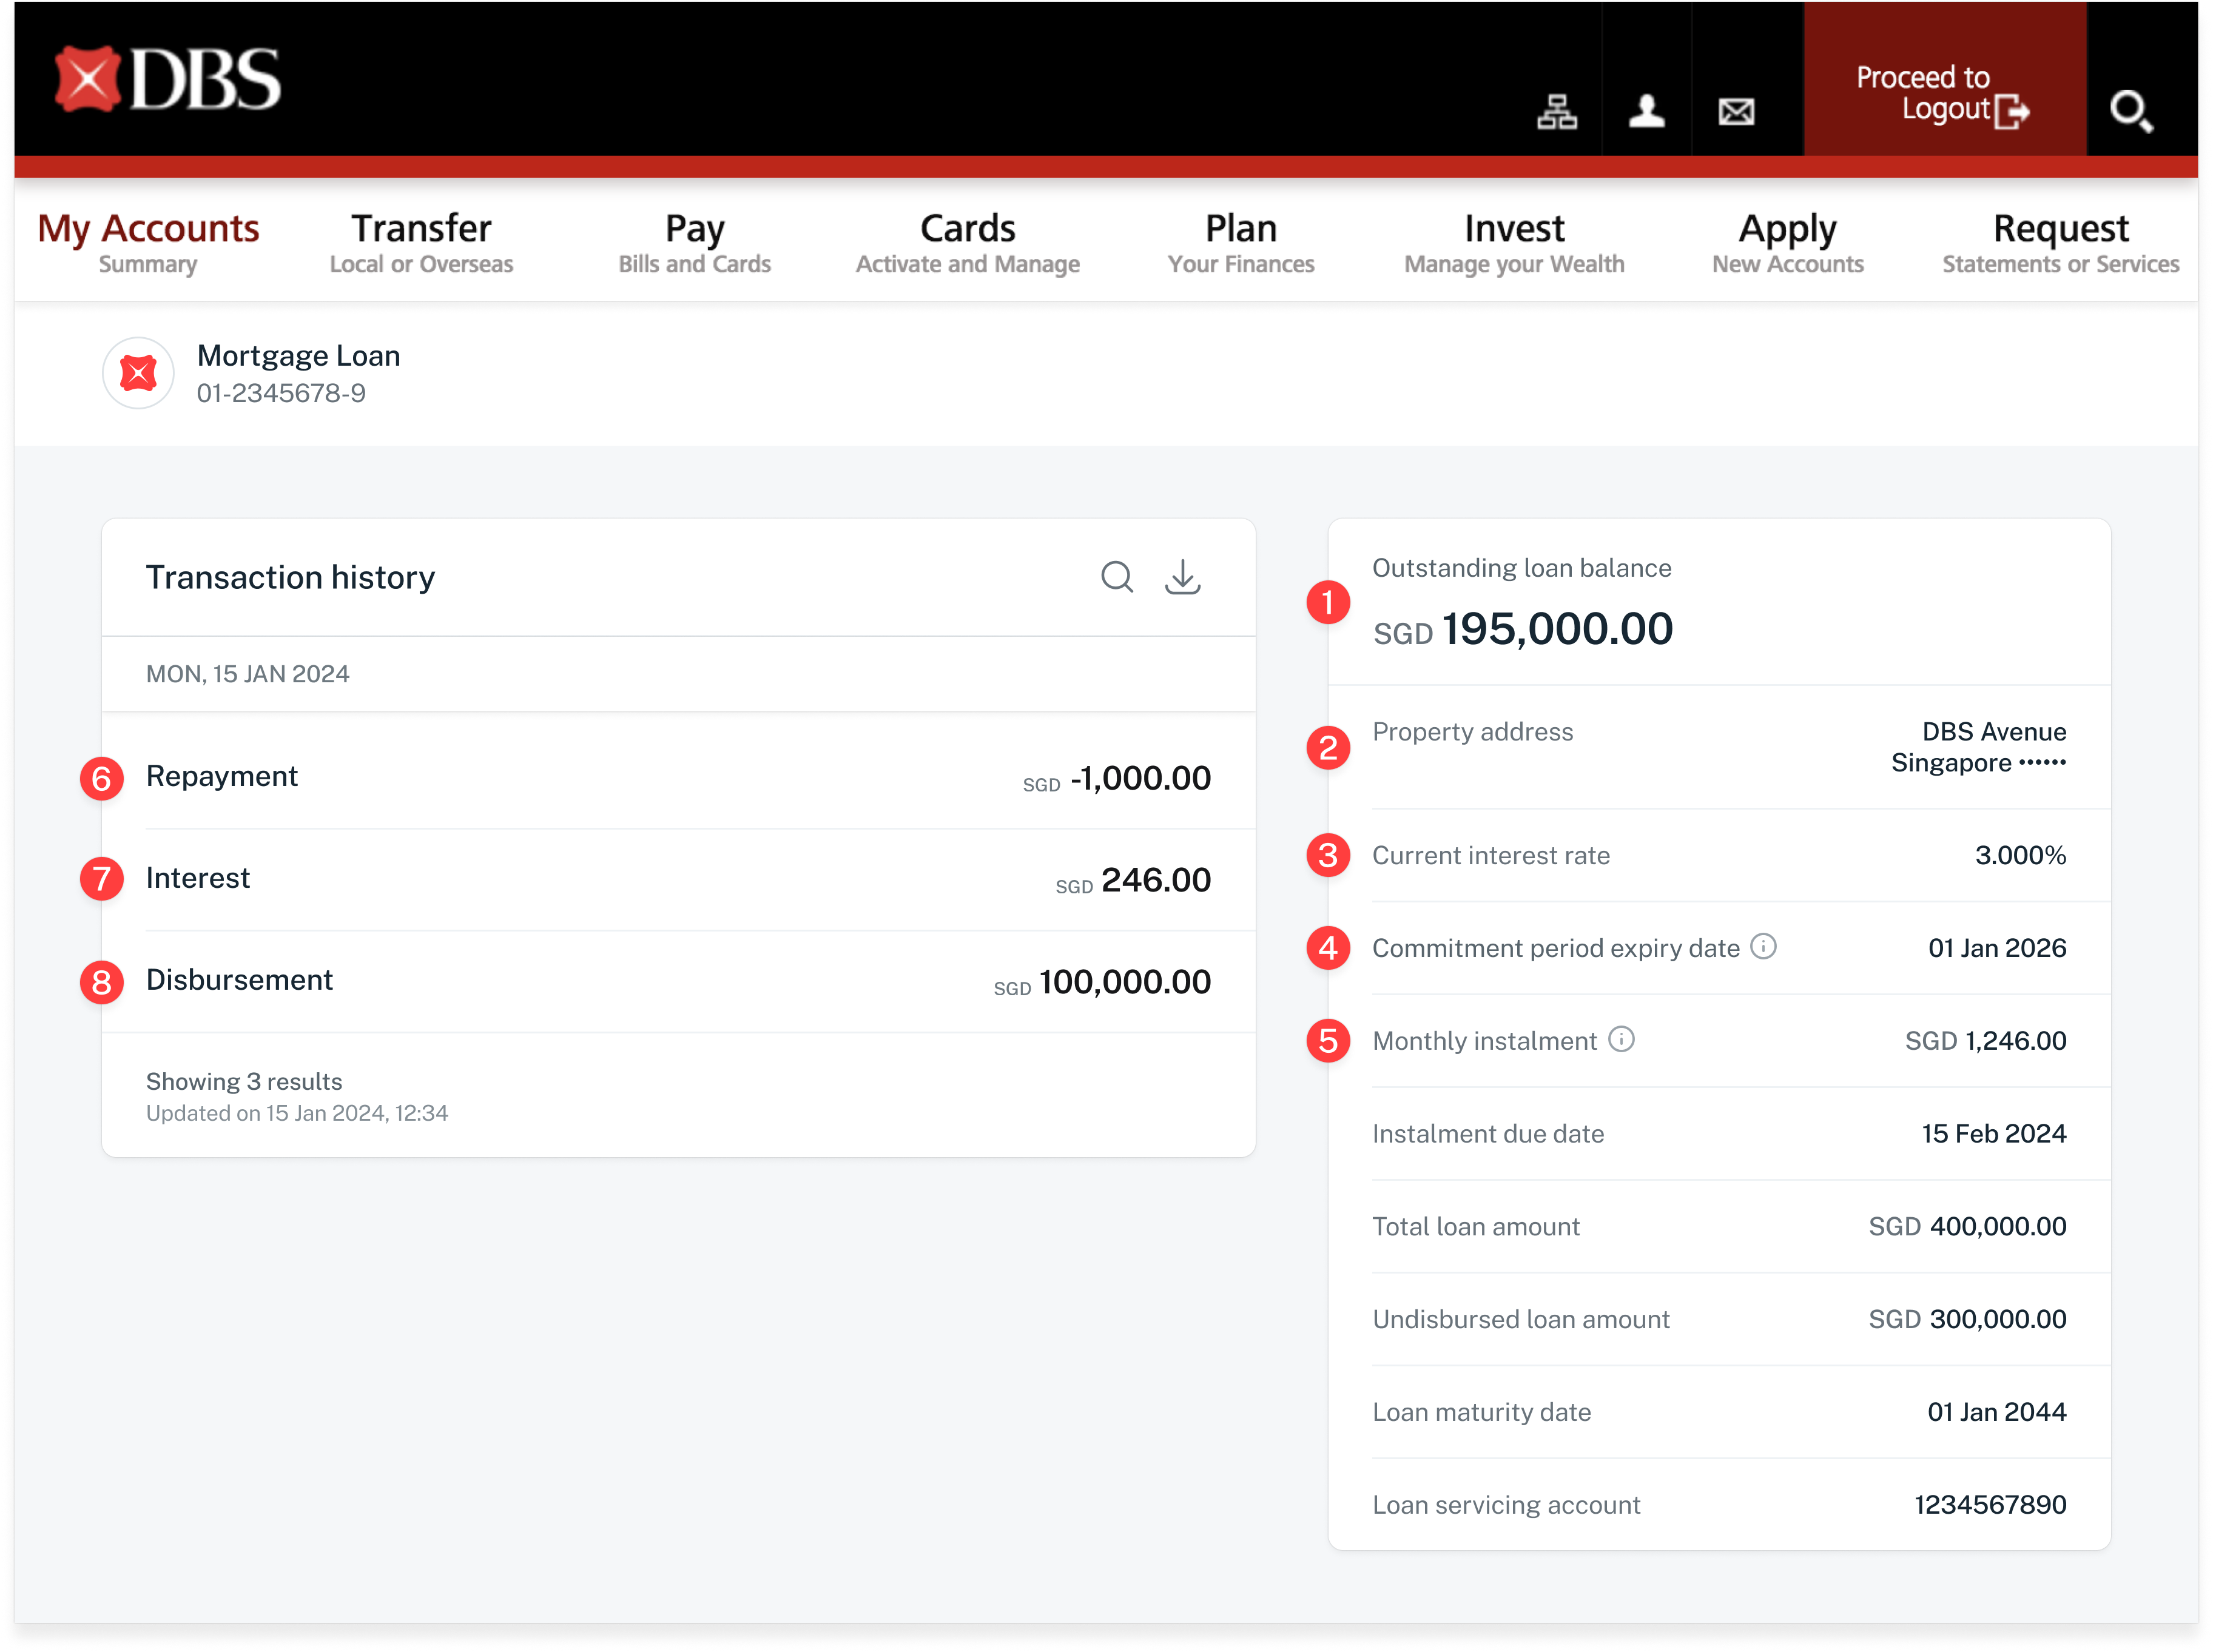This screenshot has width=2213, height=1652.
Task: Click the Disbursement transaction row
Action: tap(678, 981)
